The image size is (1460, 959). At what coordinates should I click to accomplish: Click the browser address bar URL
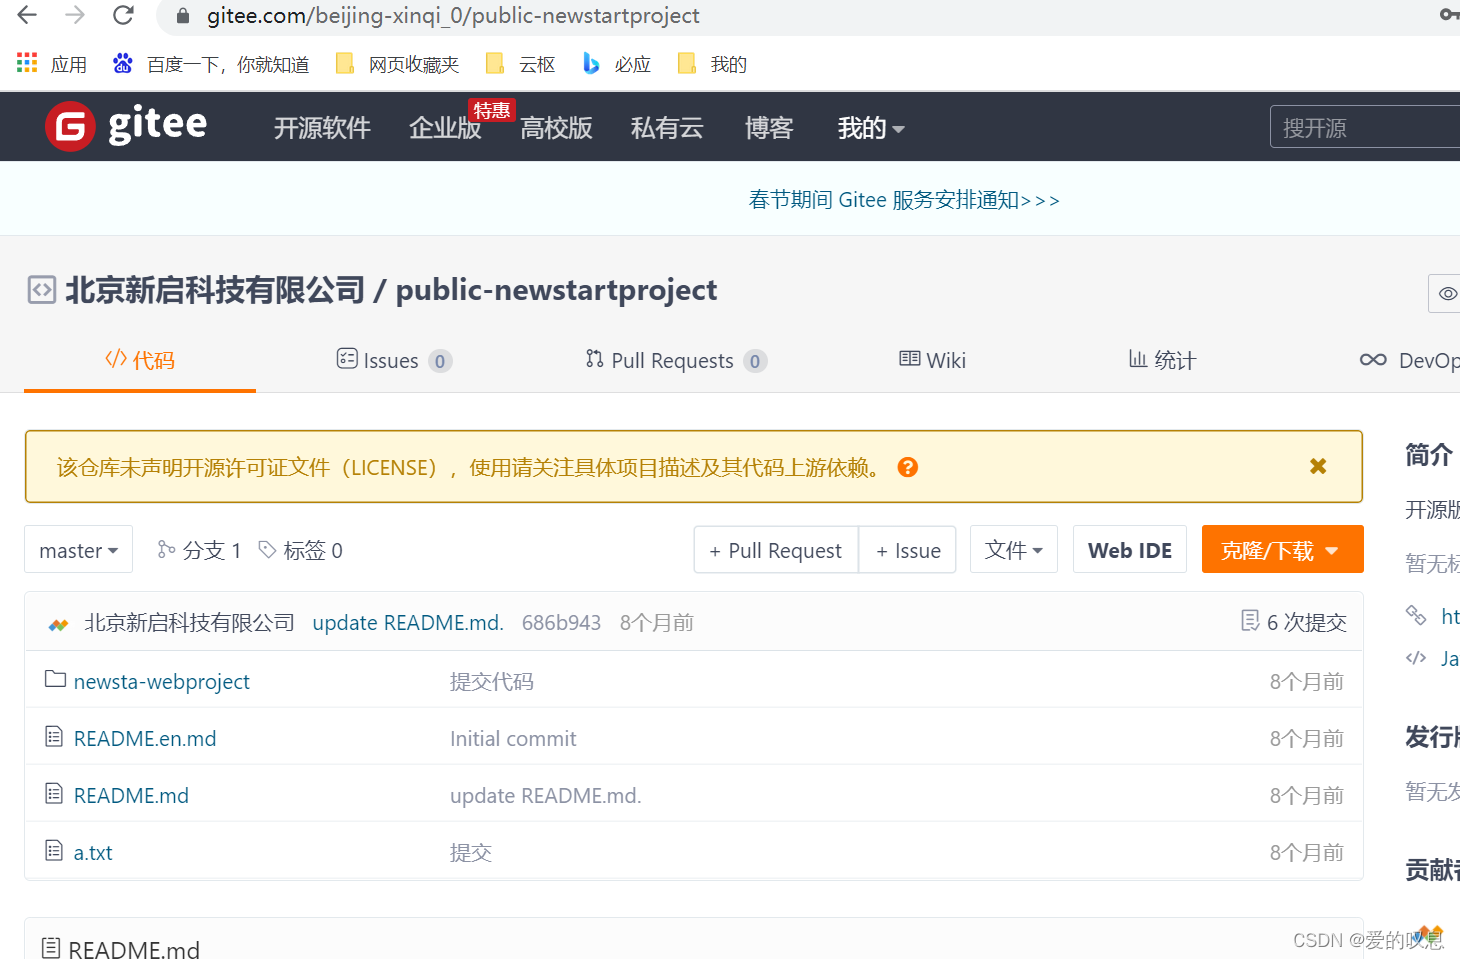[x=453, y=16]
